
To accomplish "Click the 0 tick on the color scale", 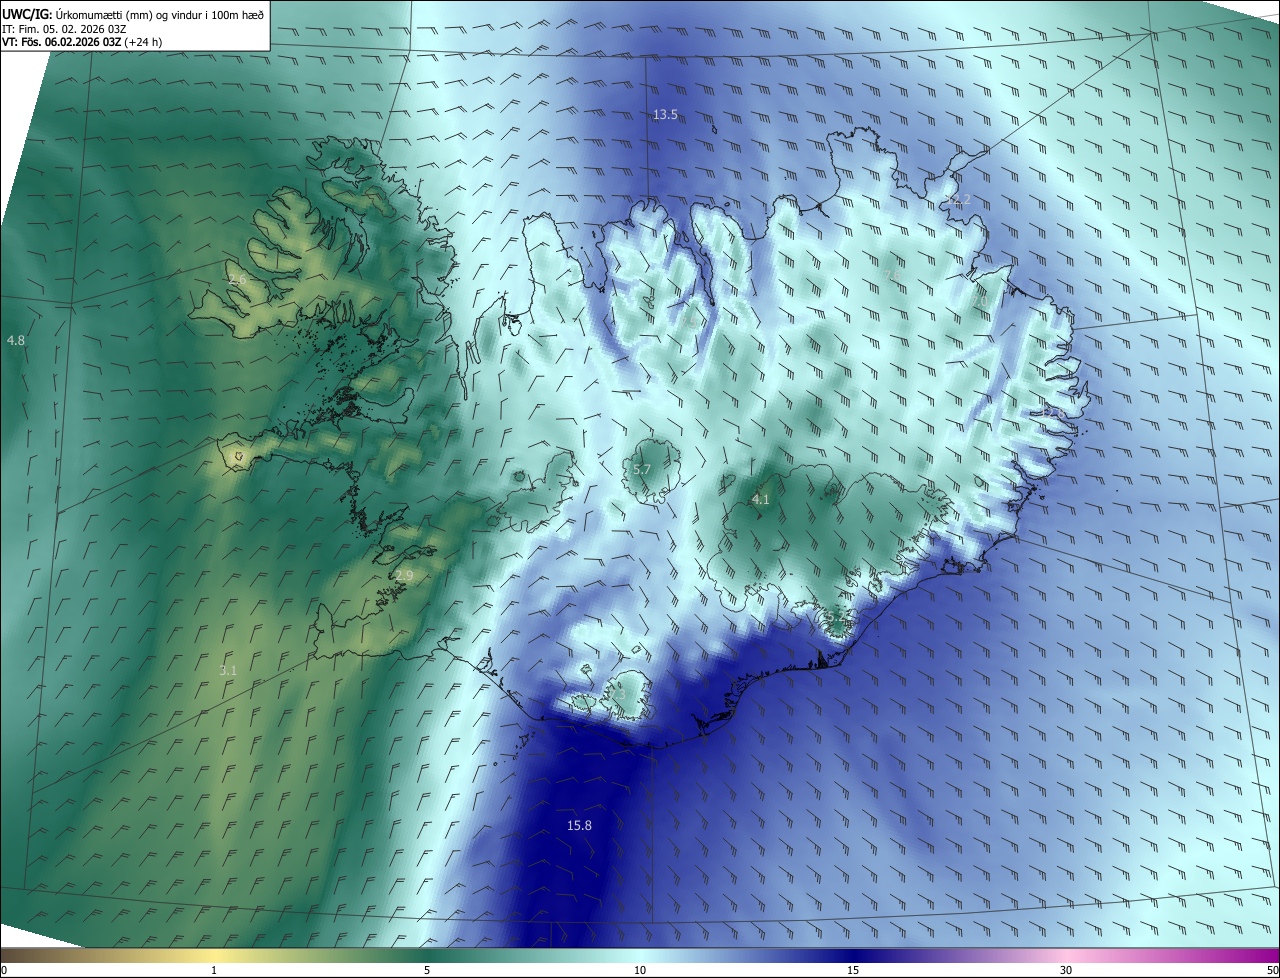I will (x=4, y=970).
